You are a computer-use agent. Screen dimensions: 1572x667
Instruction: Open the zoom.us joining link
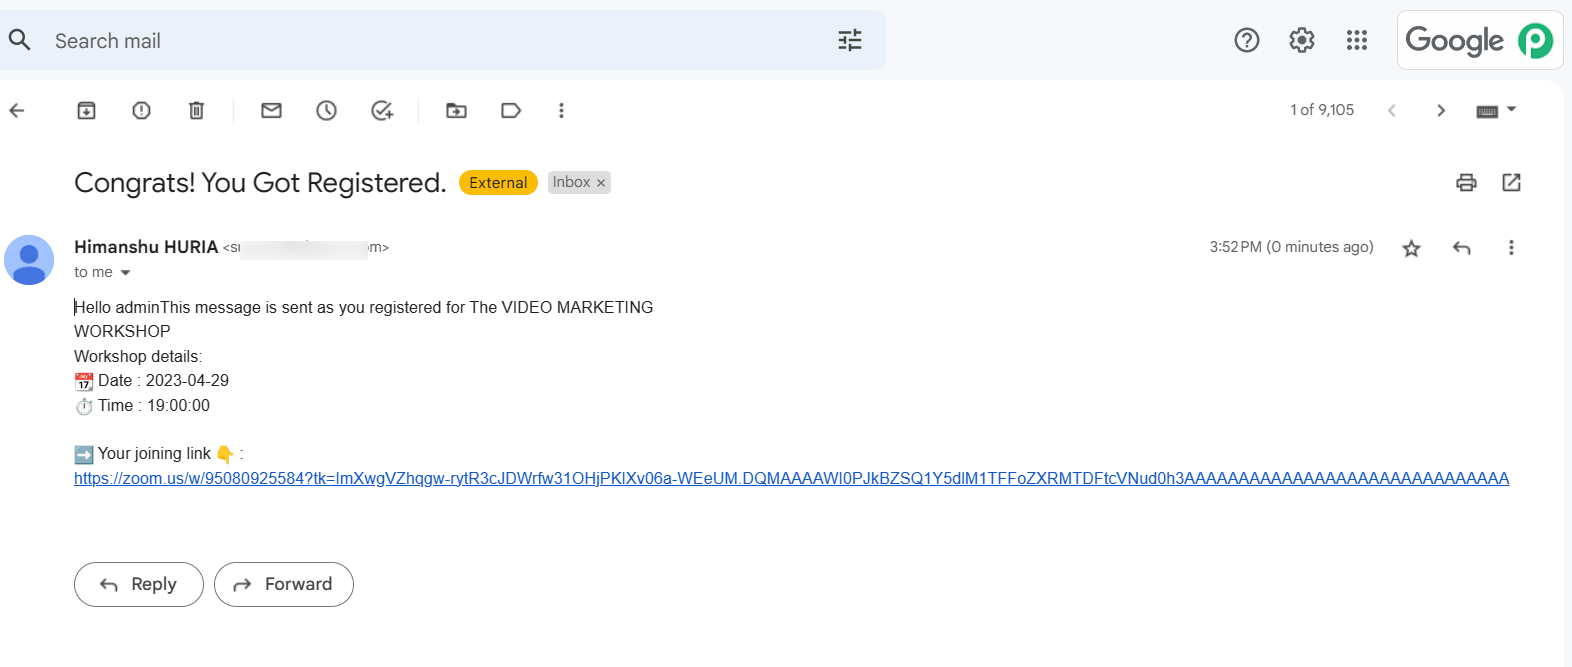[792, 478]
